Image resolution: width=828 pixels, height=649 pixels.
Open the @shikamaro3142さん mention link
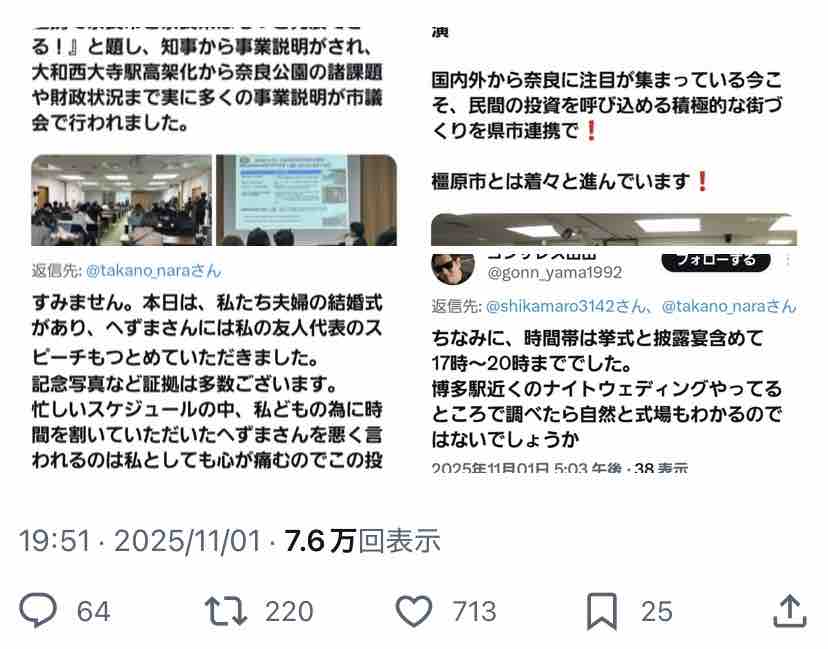tap(566, 306)
